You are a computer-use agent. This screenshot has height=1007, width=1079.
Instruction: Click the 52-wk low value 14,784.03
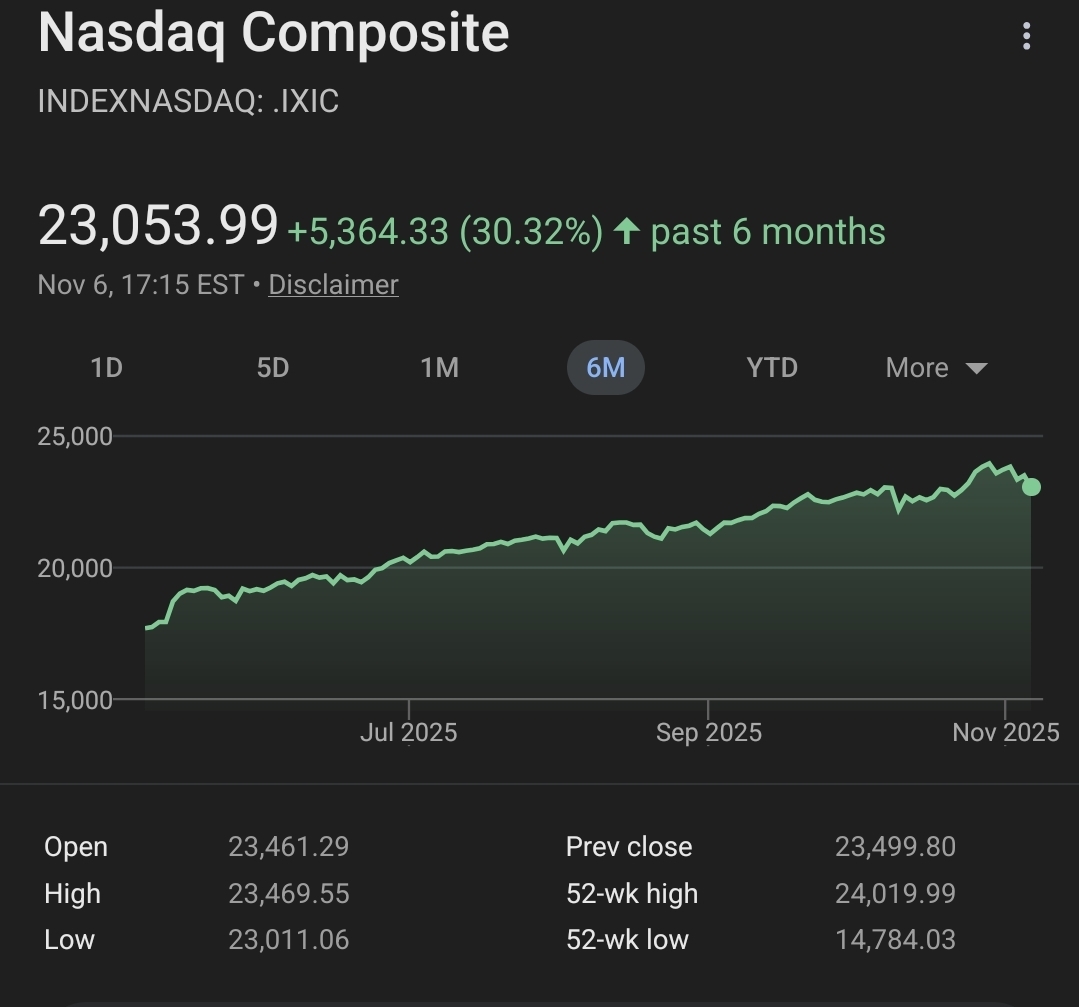pos(895,940)
